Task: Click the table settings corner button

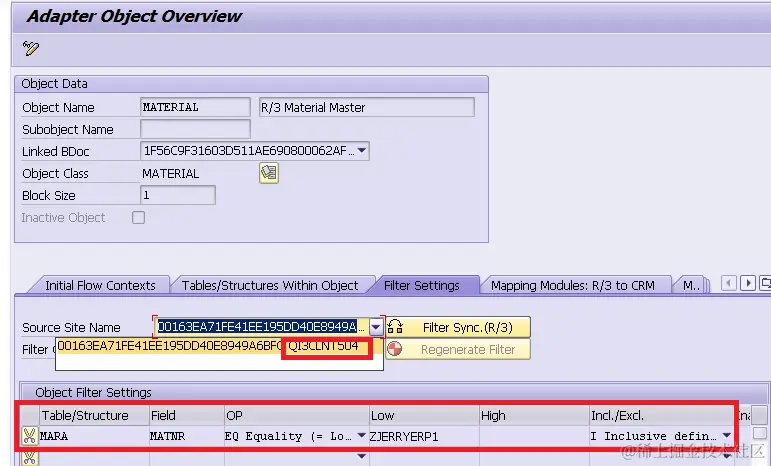Action: coord(760,415)
